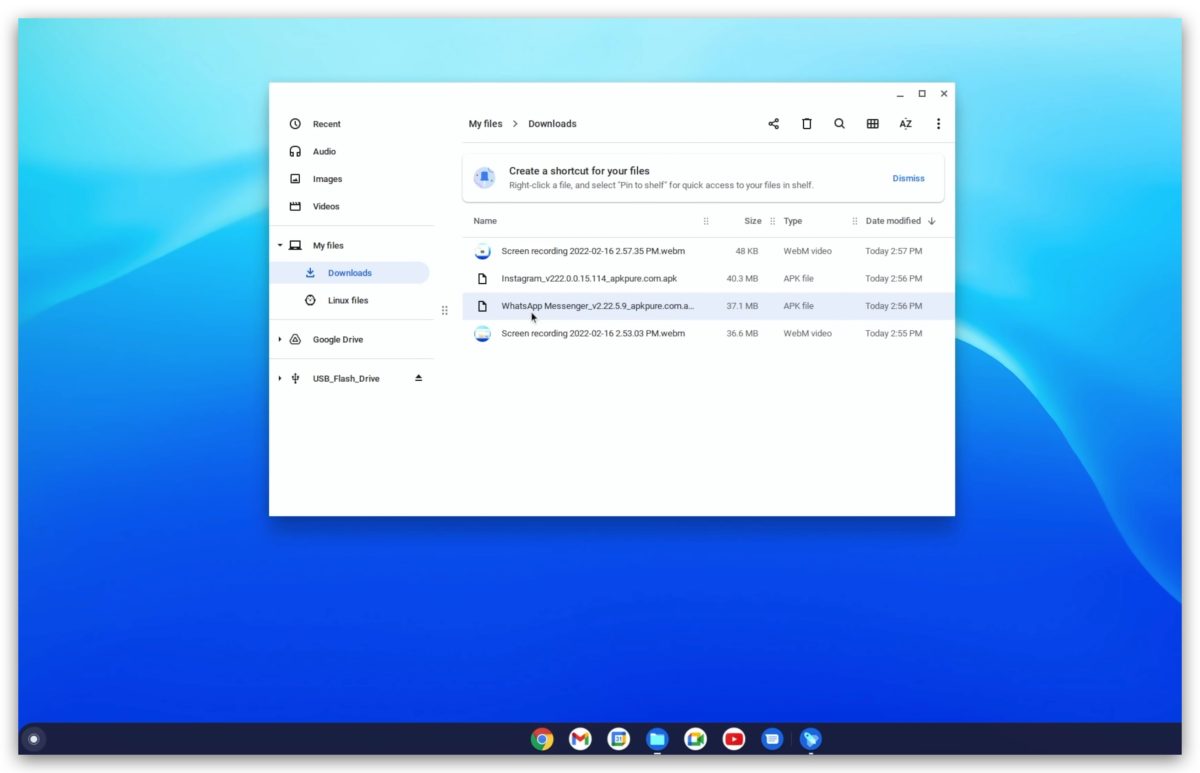Open Messages from the shelf
1200x773 pixels.
tap(772, 739)
